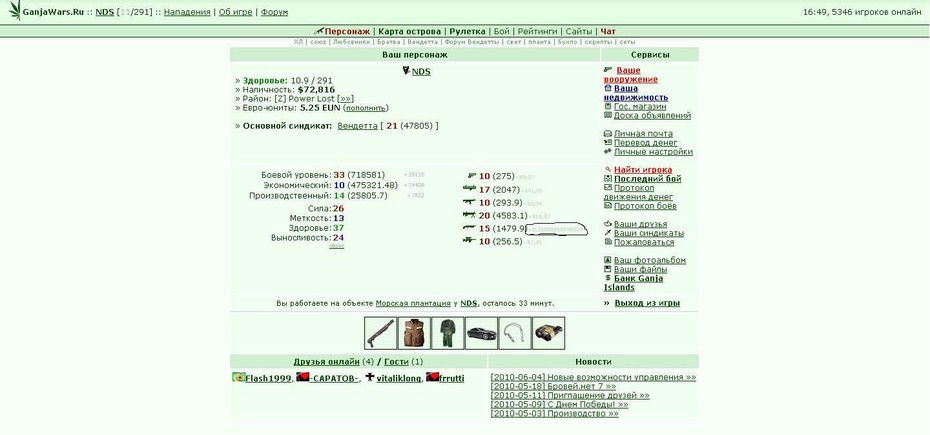Viewport: 930px width, 435px height.
Task: Open the Морская плантация link
Action: click(x=413, y=303)
